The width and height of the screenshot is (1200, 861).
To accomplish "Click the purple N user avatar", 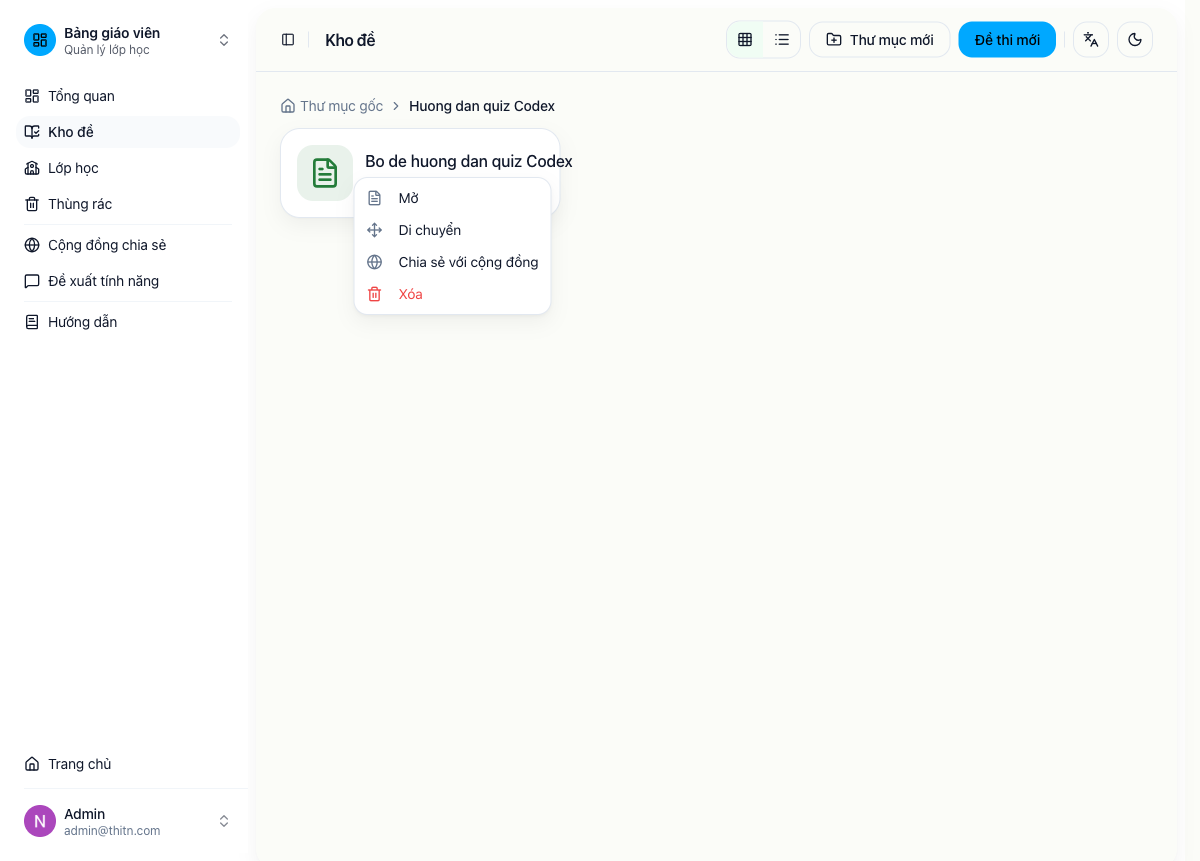I will (x=40, y=821).
